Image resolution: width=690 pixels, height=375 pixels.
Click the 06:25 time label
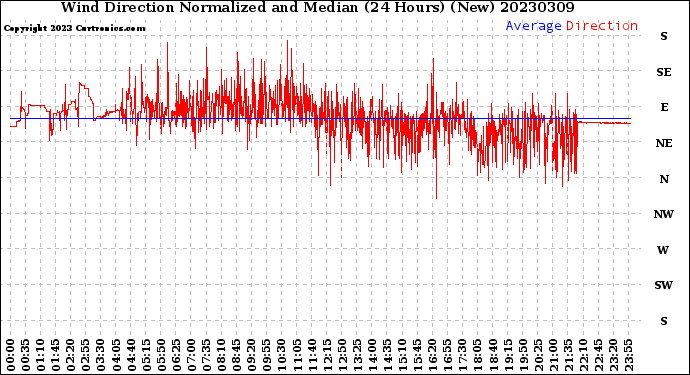[176, 356]
